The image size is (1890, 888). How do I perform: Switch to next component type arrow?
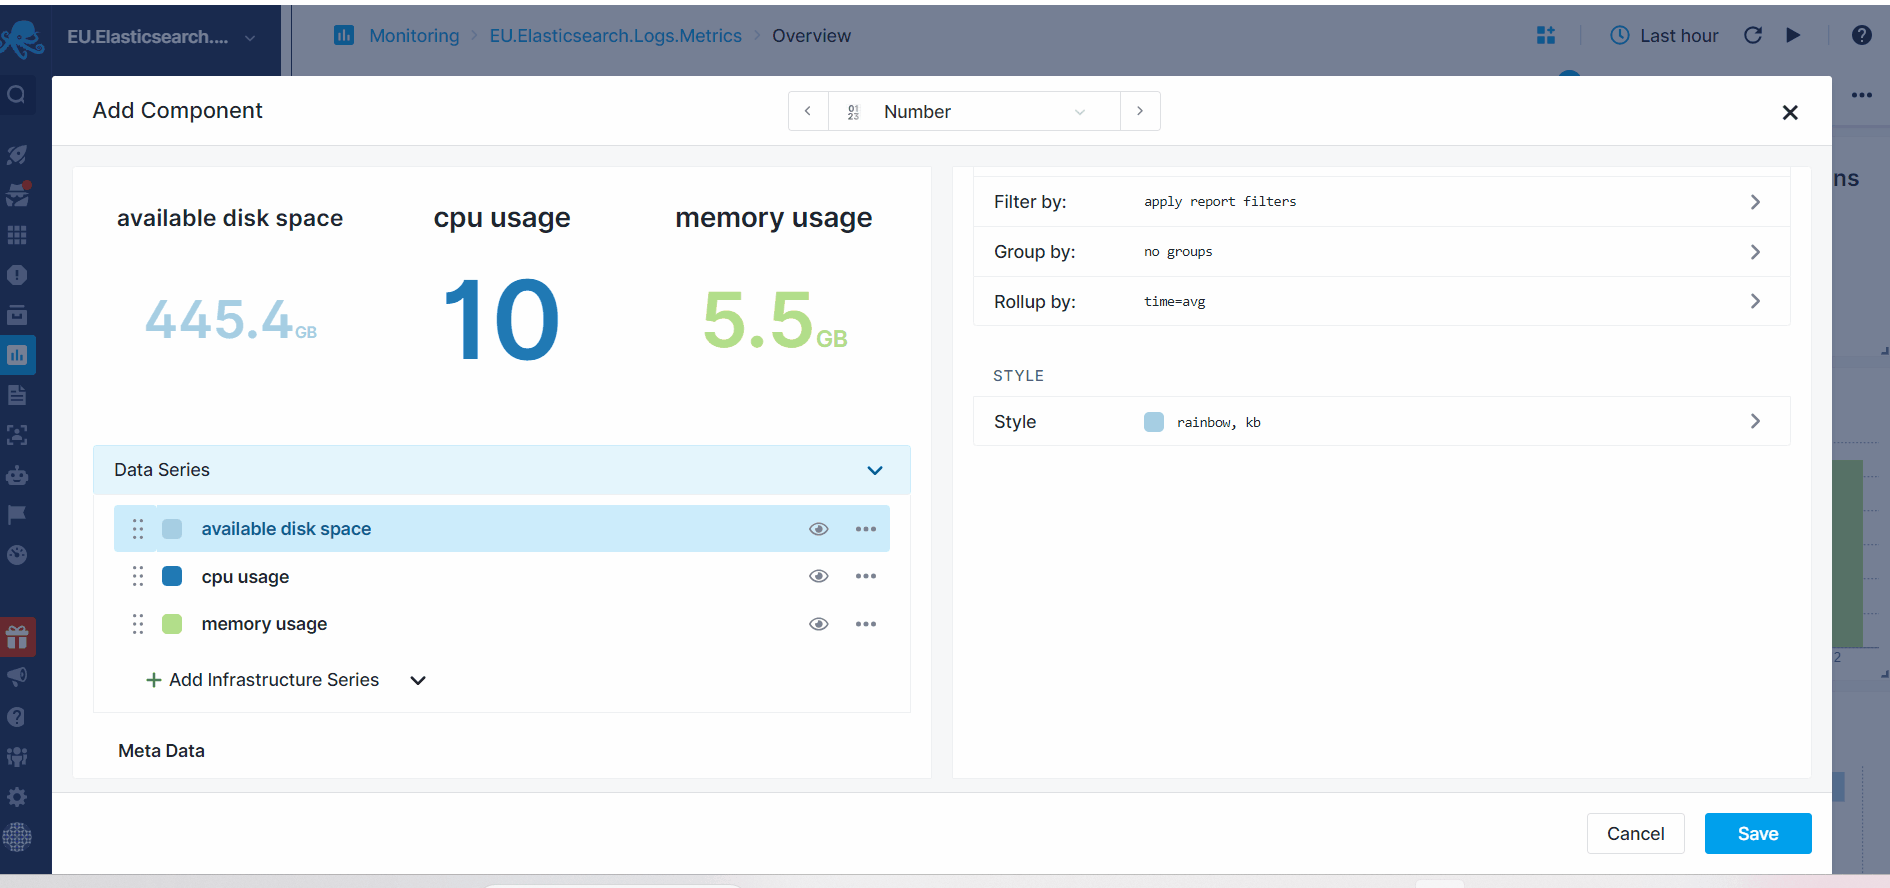1140,112
